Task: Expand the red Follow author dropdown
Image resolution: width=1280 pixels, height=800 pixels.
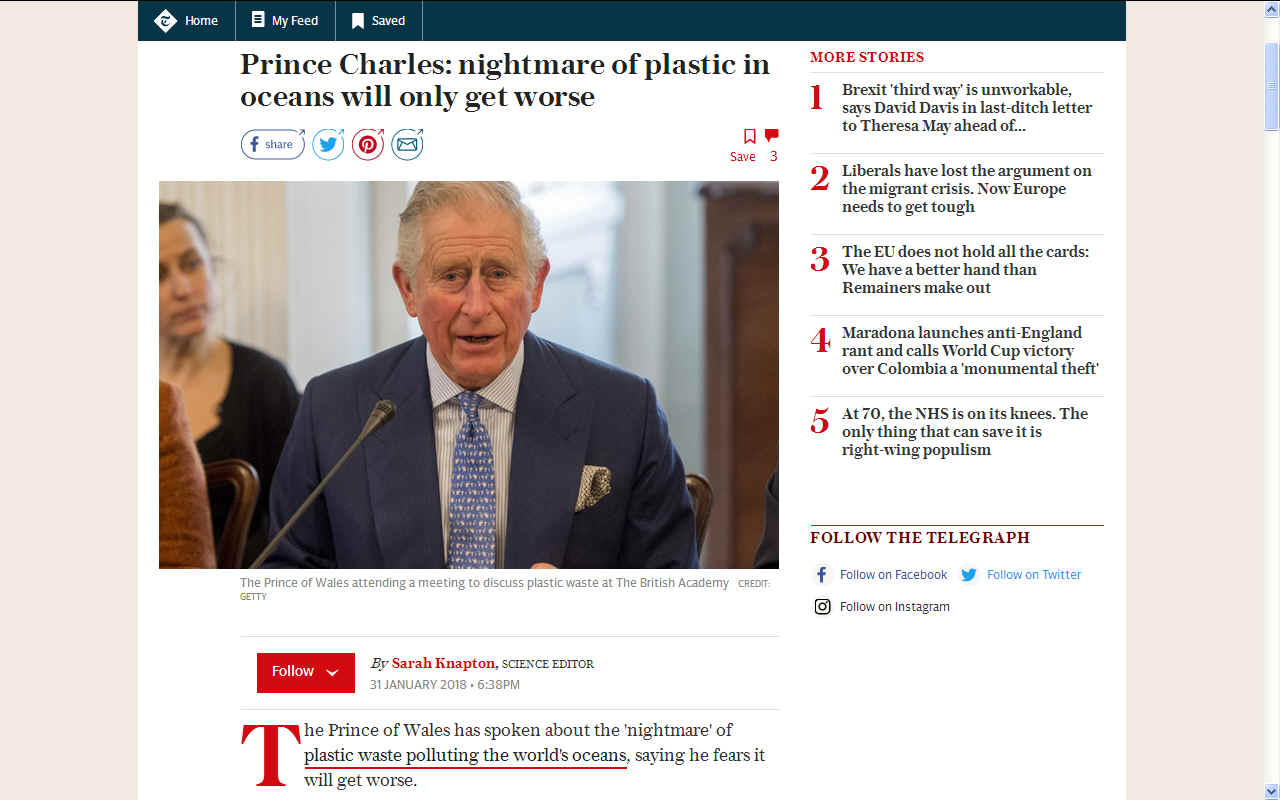Action: pyautogui.click(x=306, y=672)
